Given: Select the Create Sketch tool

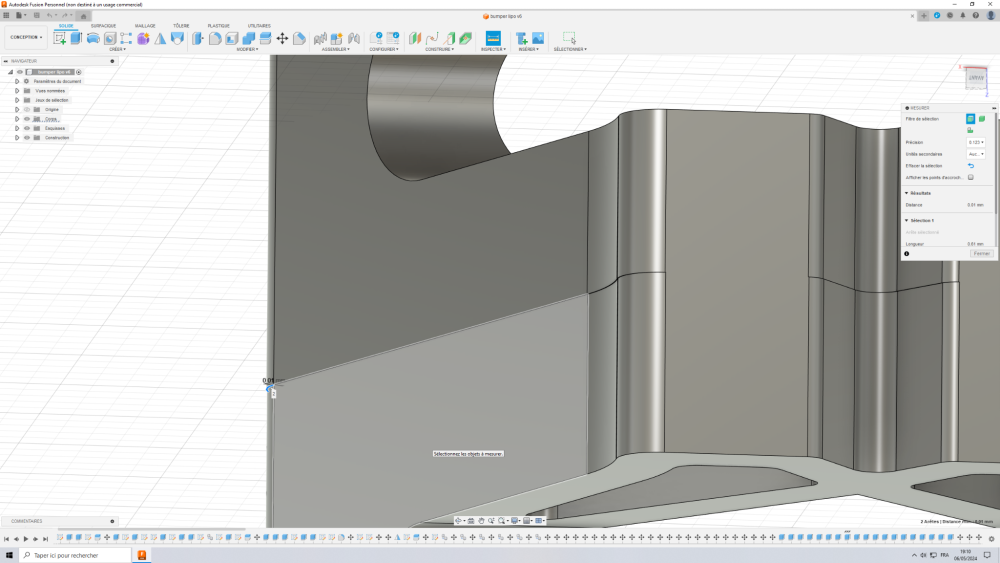Looking at the screenshot, I should 60,38.
